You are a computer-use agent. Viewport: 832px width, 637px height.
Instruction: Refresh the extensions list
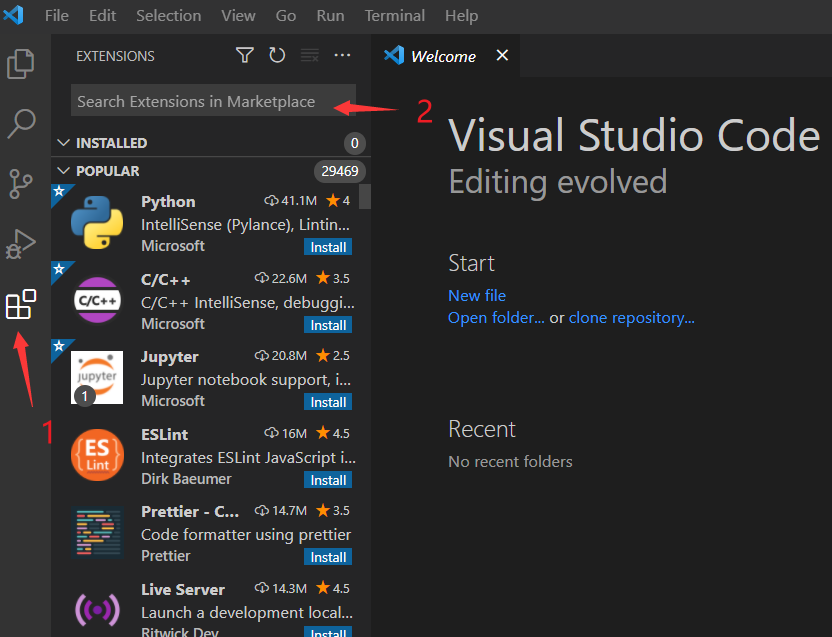277,55
